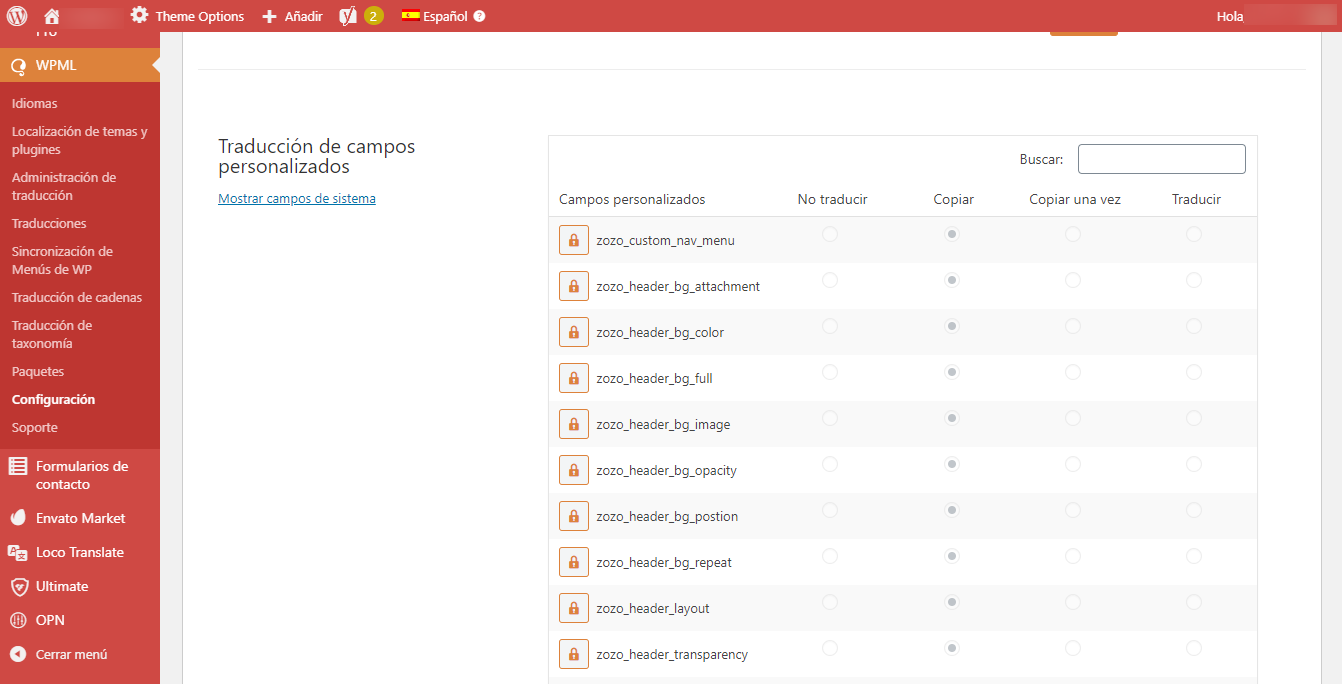The width and height of the screenshot is (1342, 684).
Task: Click the Yoast notification count badge
Action: click(x=373, y=16)
